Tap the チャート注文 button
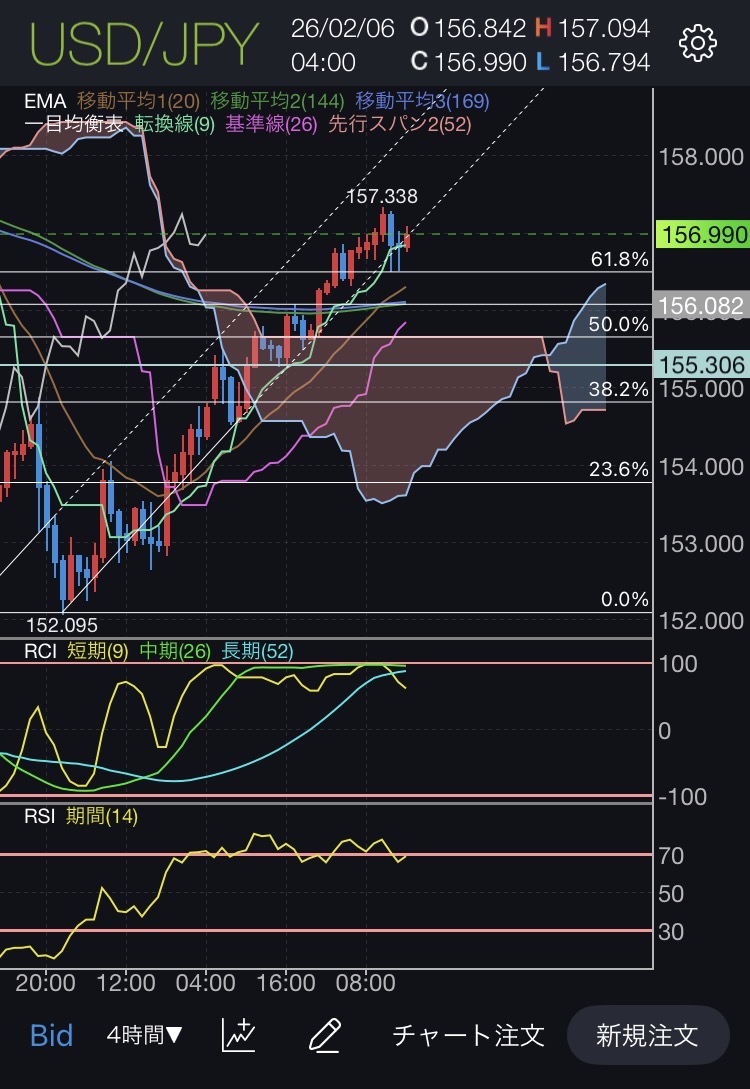 468,1034
